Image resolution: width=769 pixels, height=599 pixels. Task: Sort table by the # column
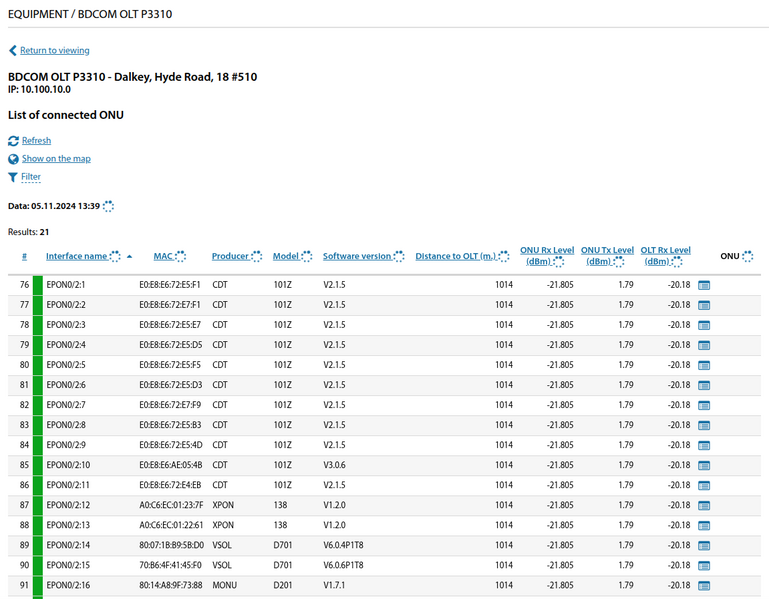click(24, 256)
